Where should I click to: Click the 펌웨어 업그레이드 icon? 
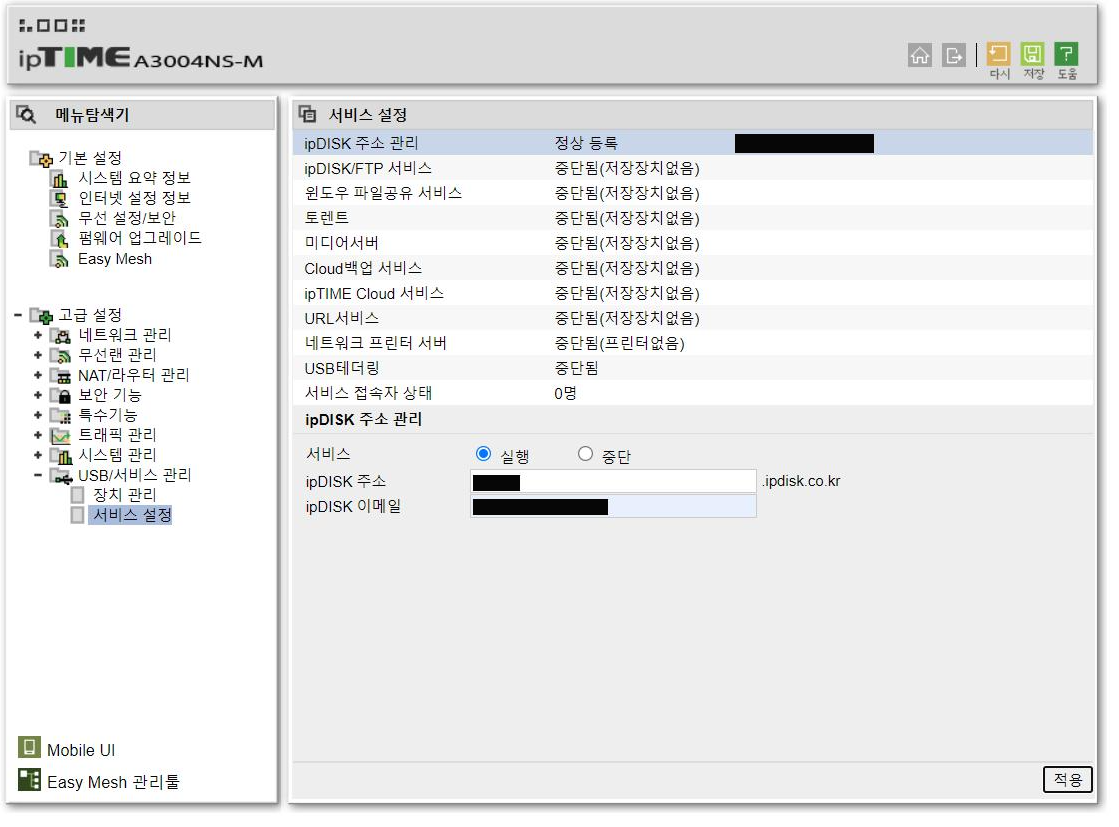tap(60, 238)
